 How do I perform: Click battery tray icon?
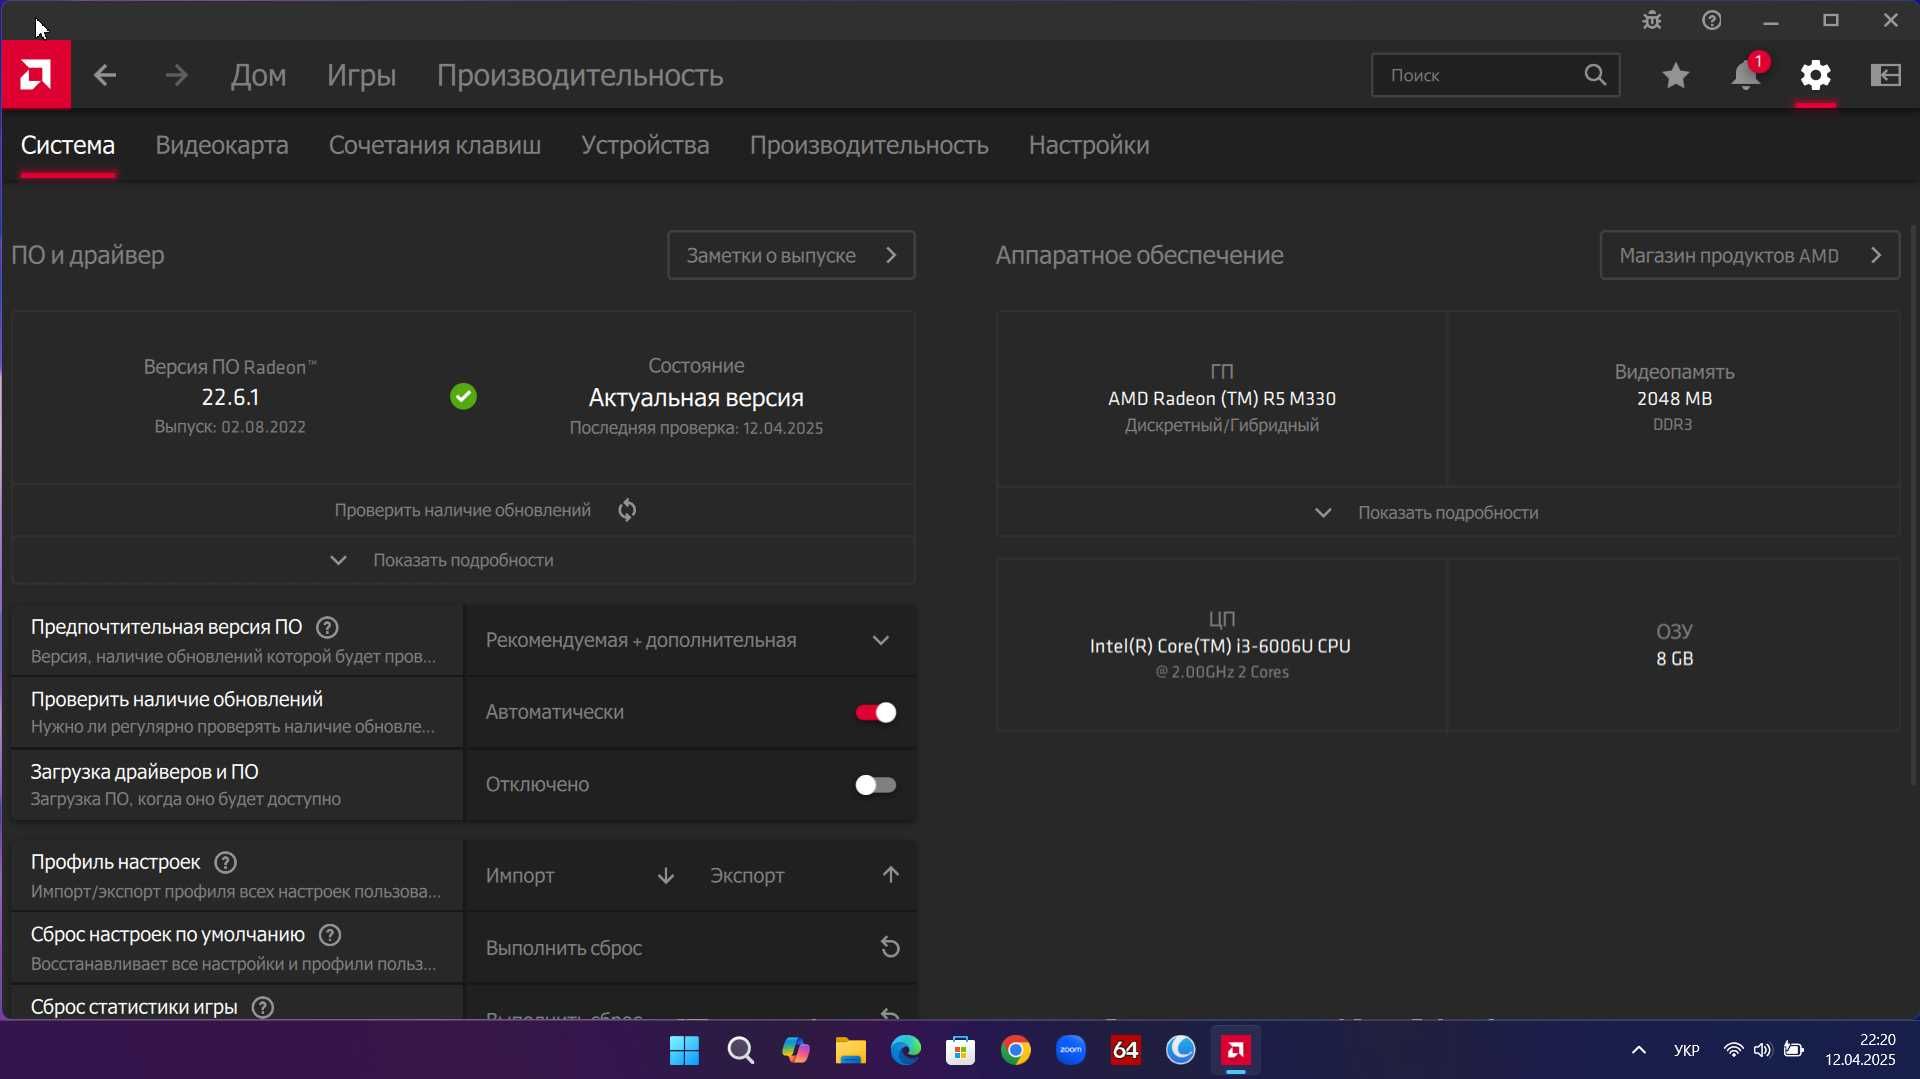pos(1794,1051)
